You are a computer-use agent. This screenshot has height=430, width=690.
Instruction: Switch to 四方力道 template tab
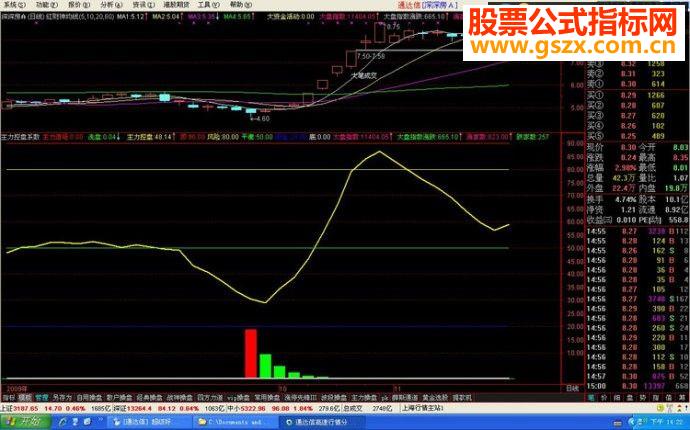point(210,397)
